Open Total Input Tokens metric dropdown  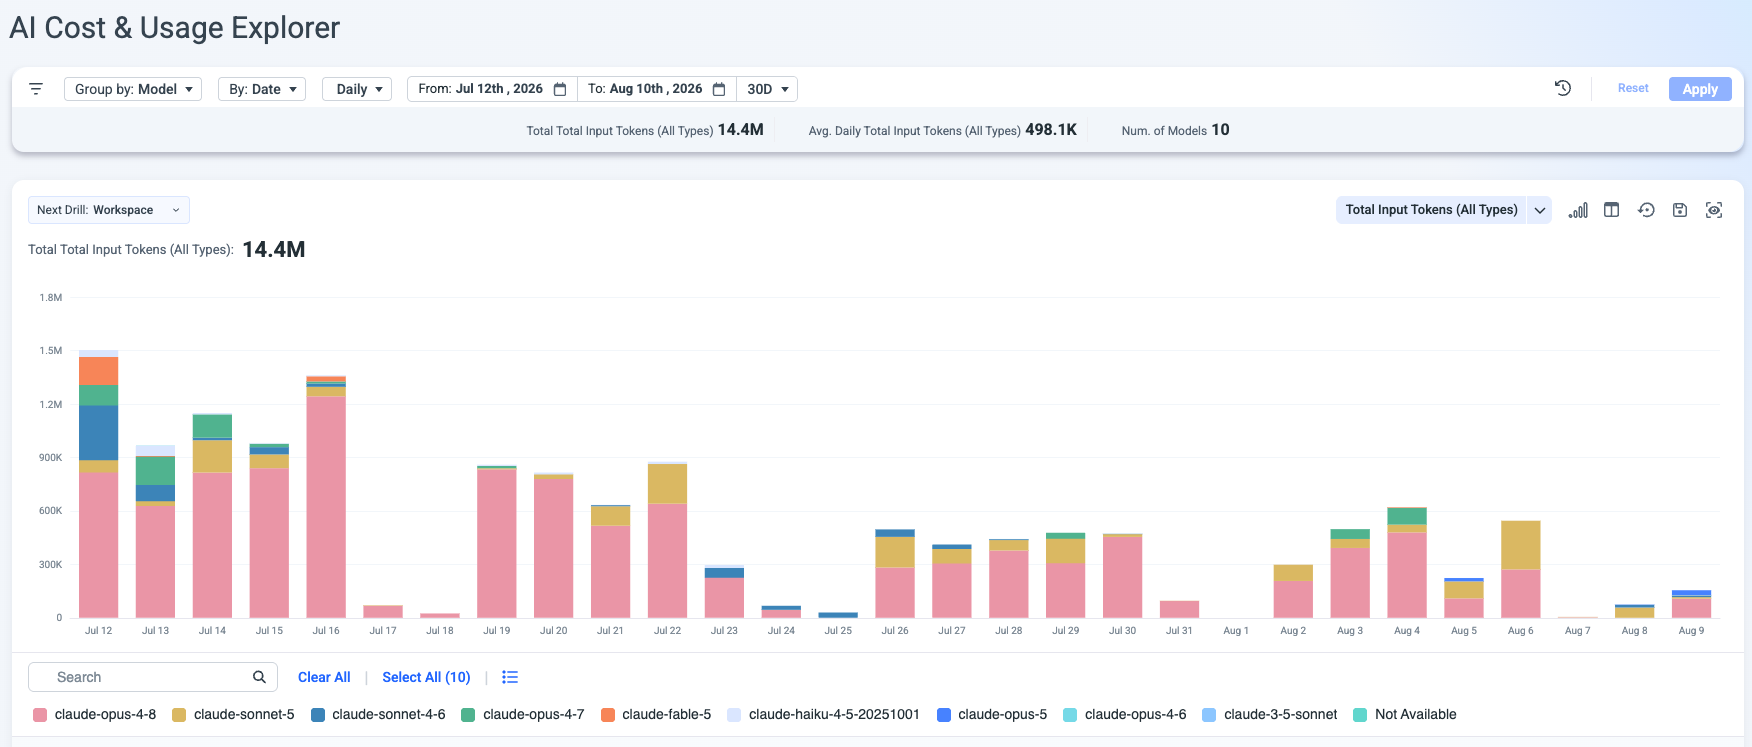tap(1443, 210)
